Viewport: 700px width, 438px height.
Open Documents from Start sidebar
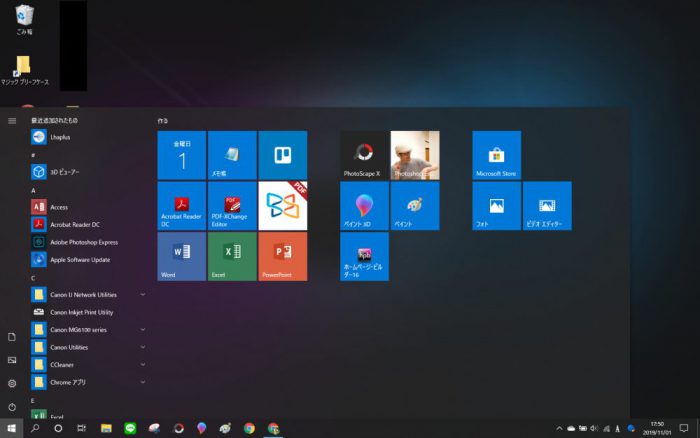pyautogui.click(x=12, y=337)
